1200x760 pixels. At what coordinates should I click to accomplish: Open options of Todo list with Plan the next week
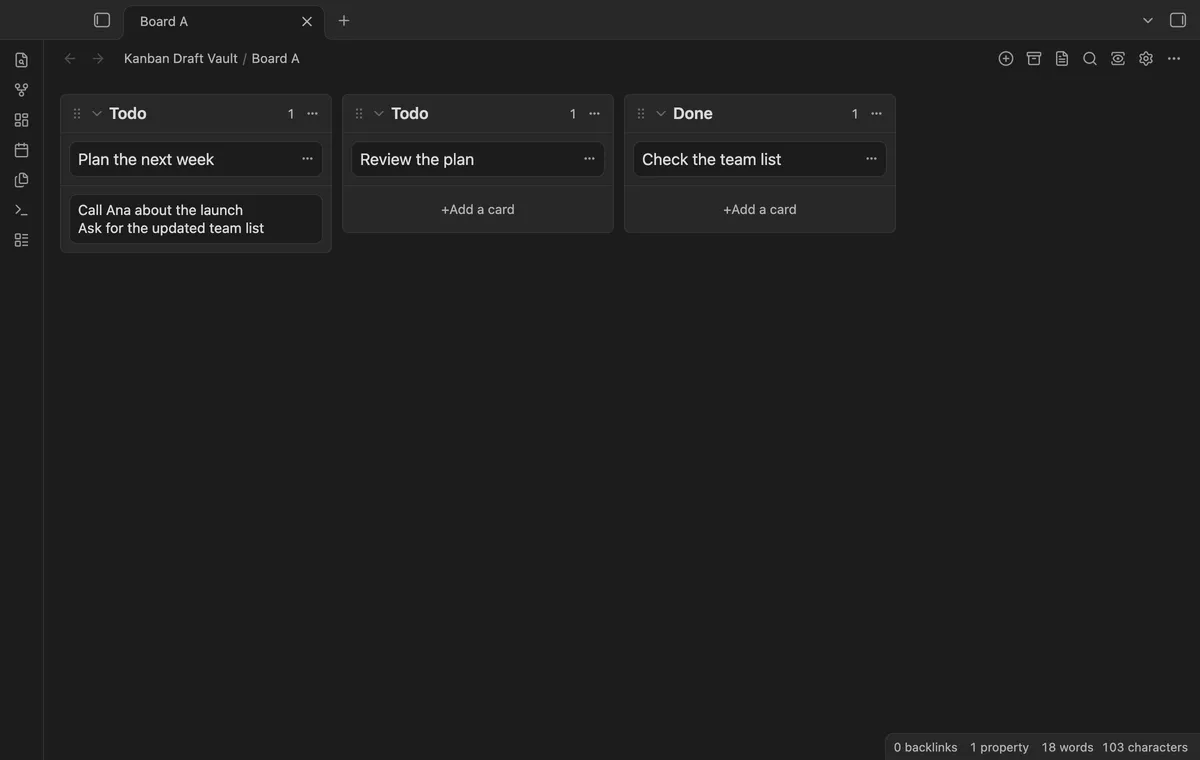coord(313,114)
